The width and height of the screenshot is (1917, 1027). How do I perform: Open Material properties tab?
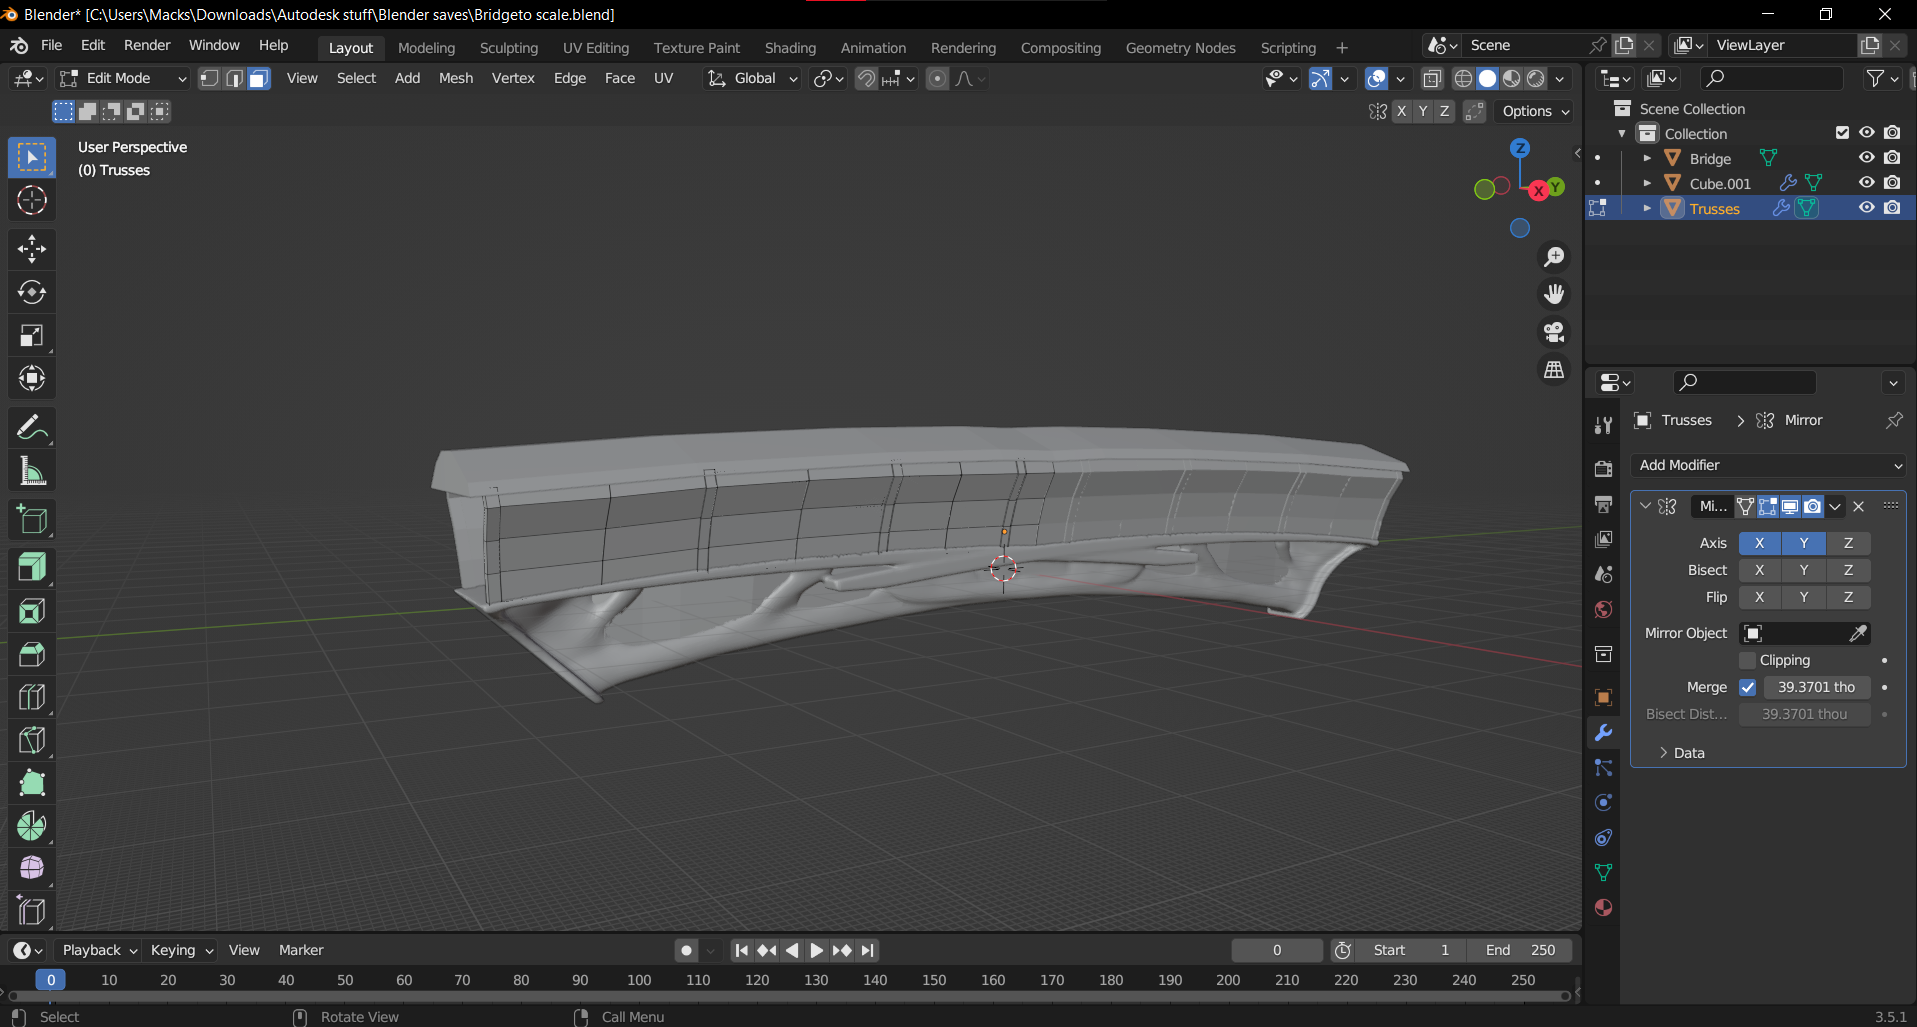(x=1604, y=908)
